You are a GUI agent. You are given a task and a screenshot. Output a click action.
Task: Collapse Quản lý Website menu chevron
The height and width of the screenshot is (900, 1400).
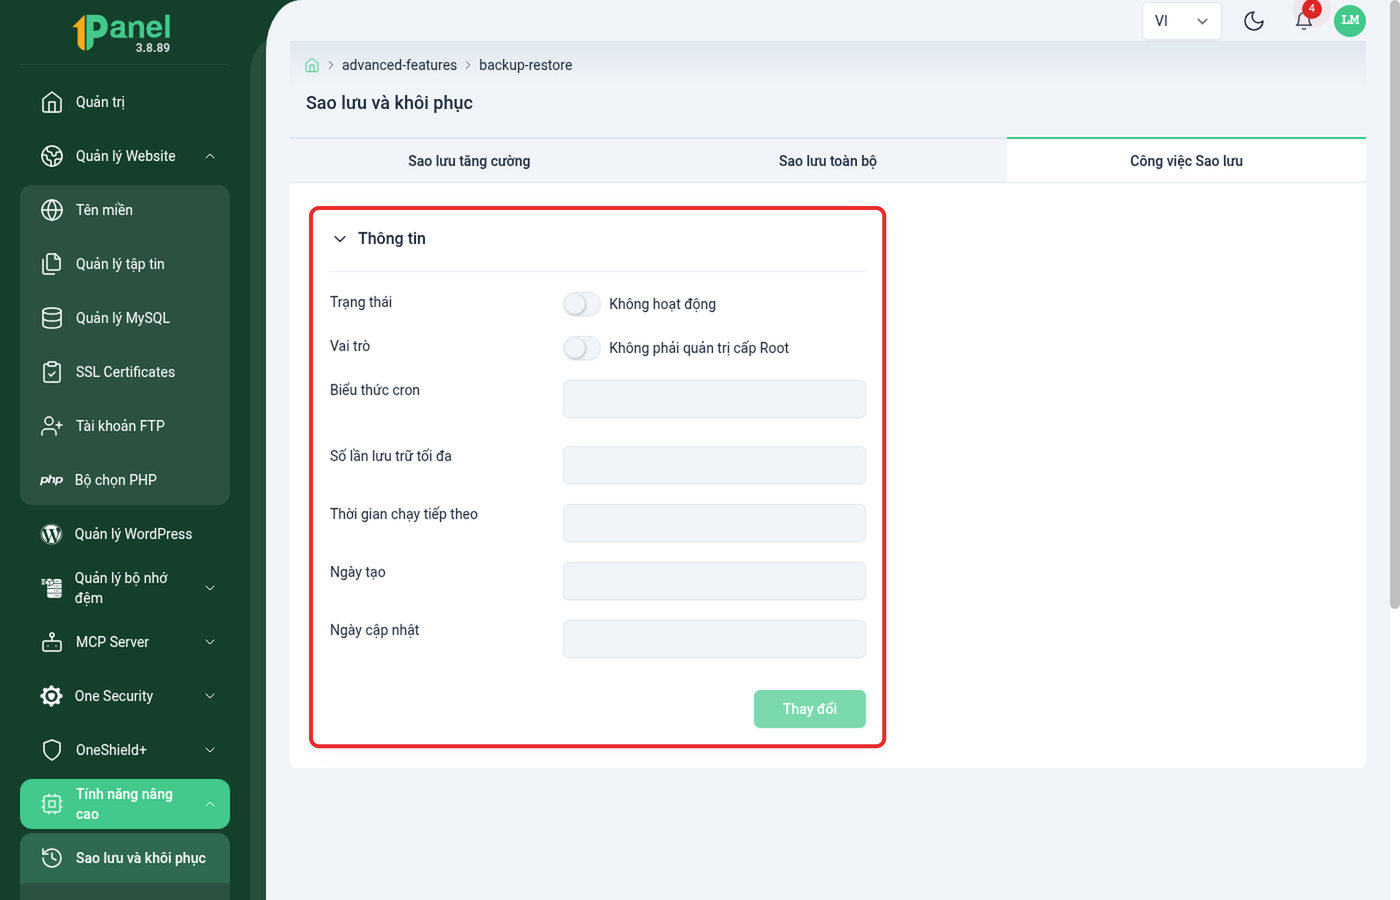point(210,156)
